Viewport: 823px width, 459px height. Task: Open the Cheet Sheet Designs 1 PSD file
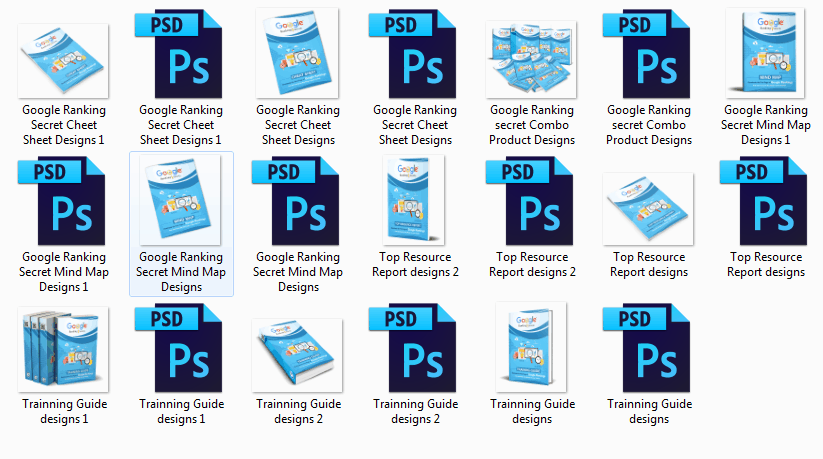[x=181, y=55]
